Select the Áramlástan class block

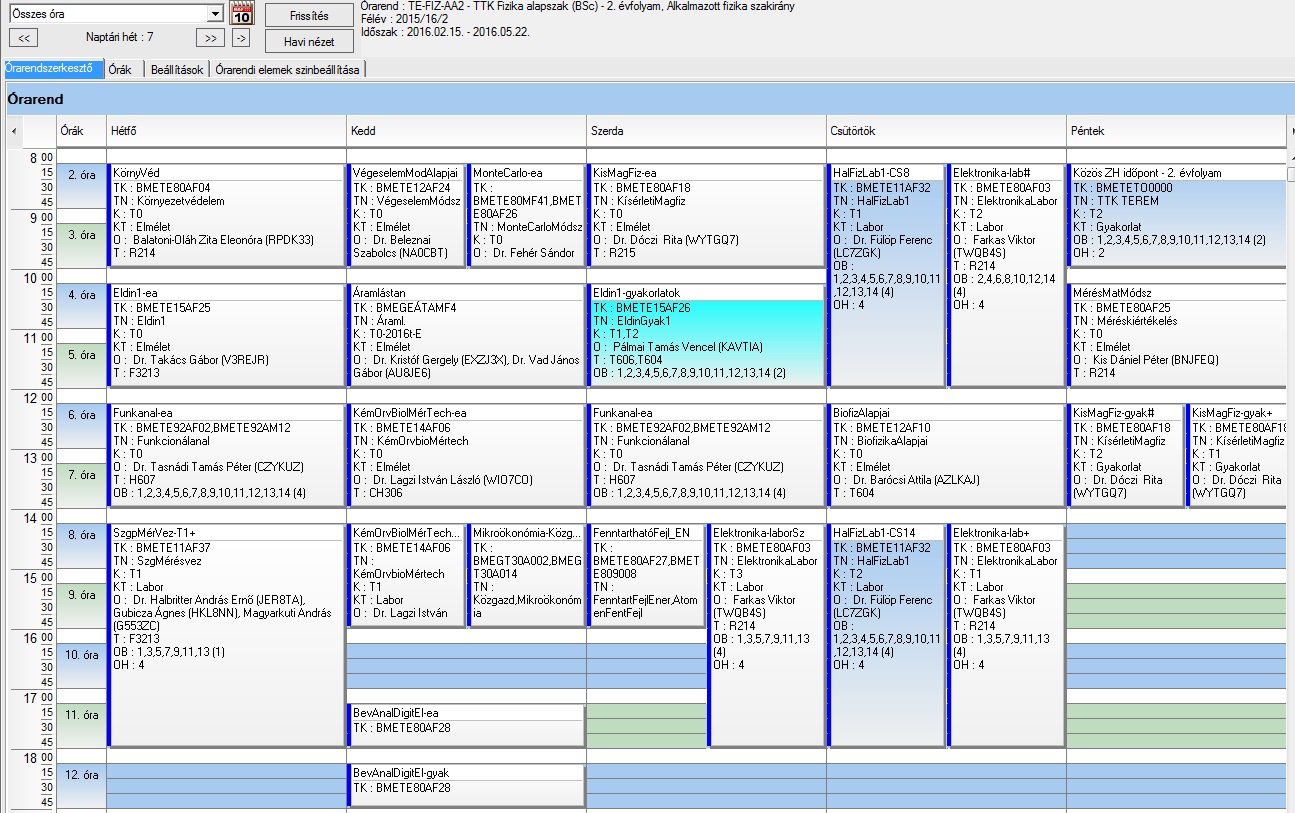tap(466, 335)
